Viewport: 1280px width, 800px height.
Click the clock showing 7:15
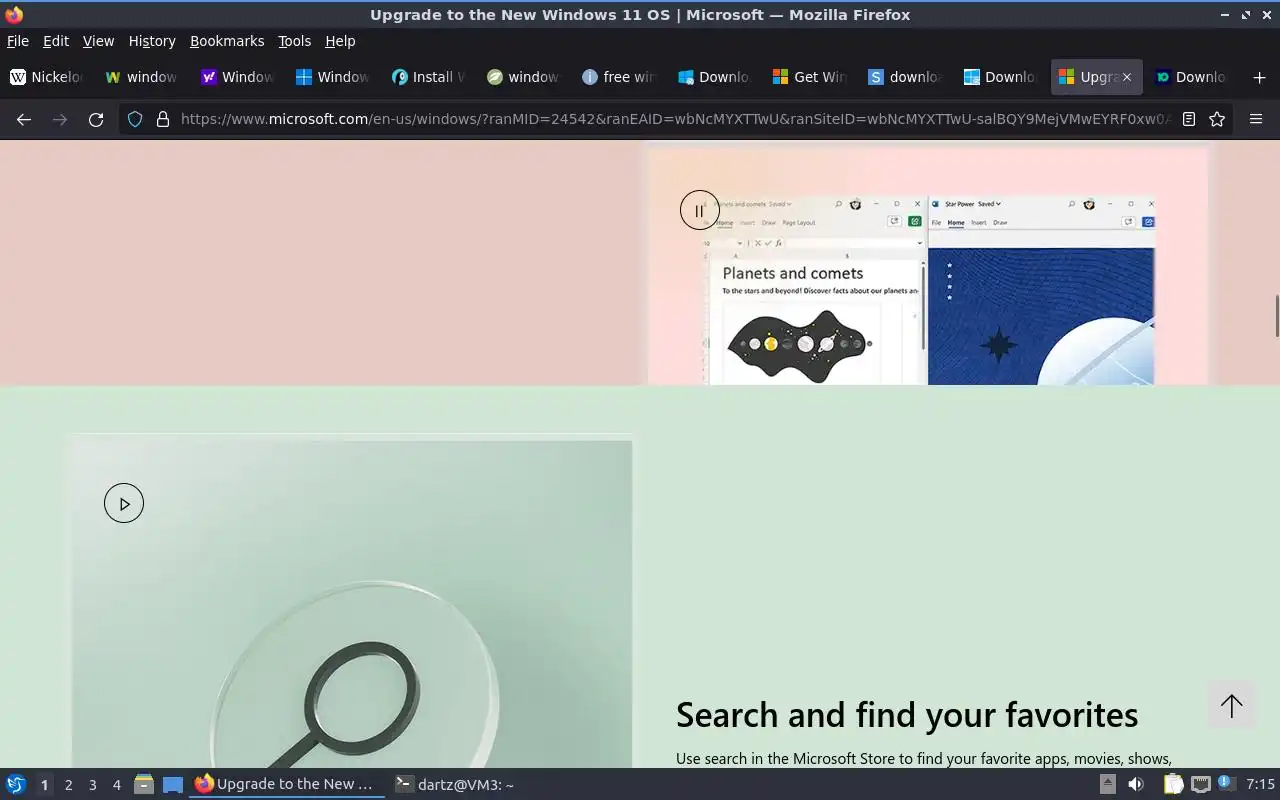click(x=1260, y=784)
